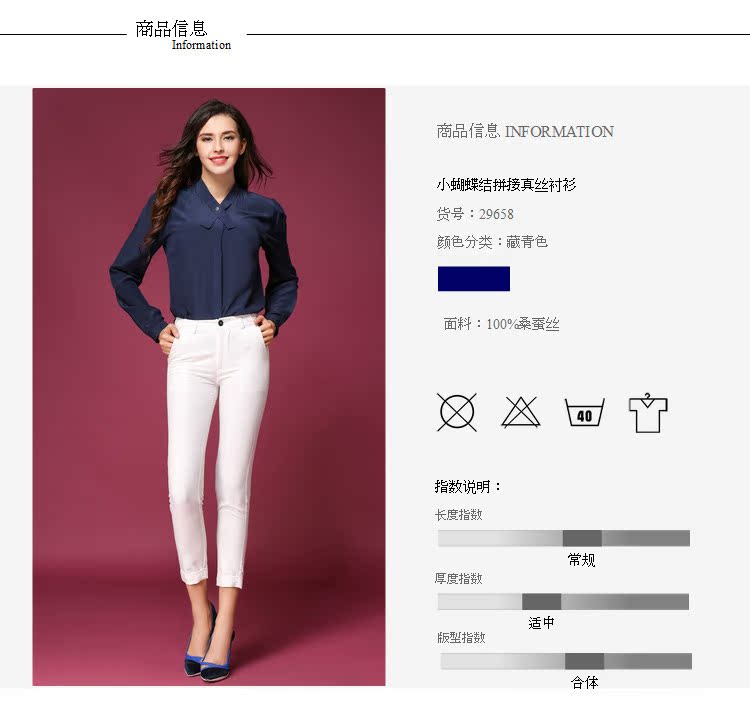The width and height of the screenshot is (750, 720).
Task: Click the do-not-bleach triangle icon
Action: point(520,412)
